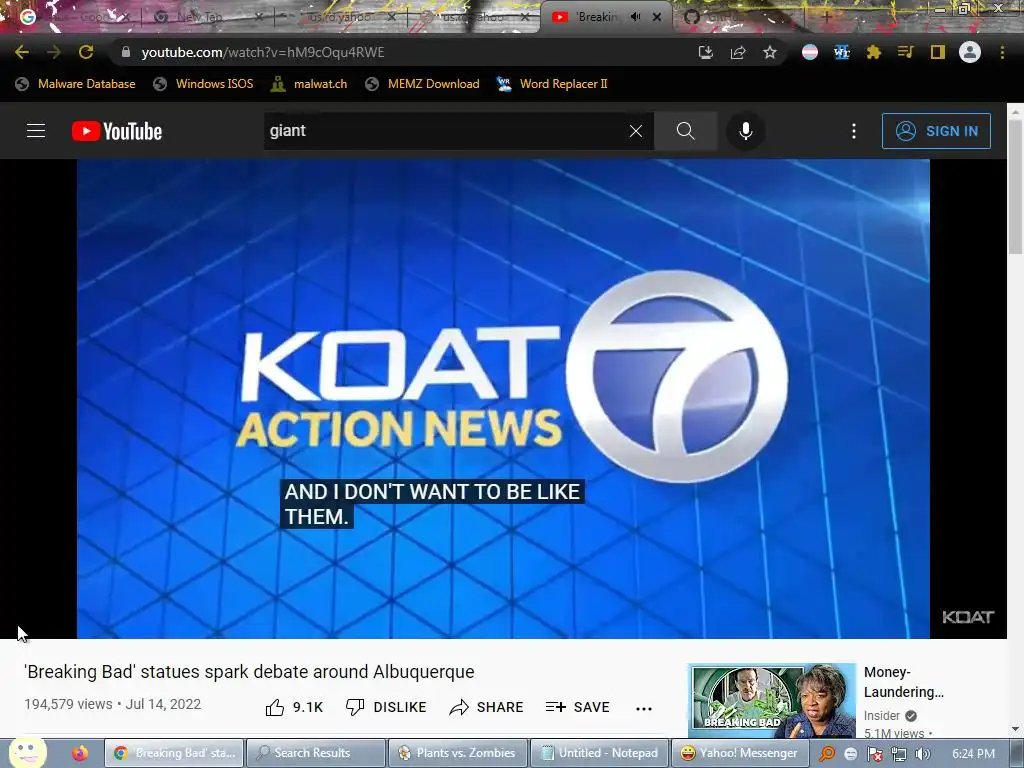Image resolution: width=1024 pixels, height=768 pixels.
Task: Install the app via the address bar download icon
Action: (x=705, y=52)
